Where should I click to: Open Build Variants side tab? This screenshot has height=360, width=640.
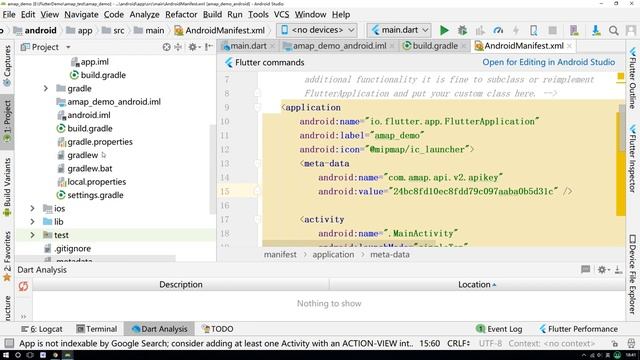point(7,187)
